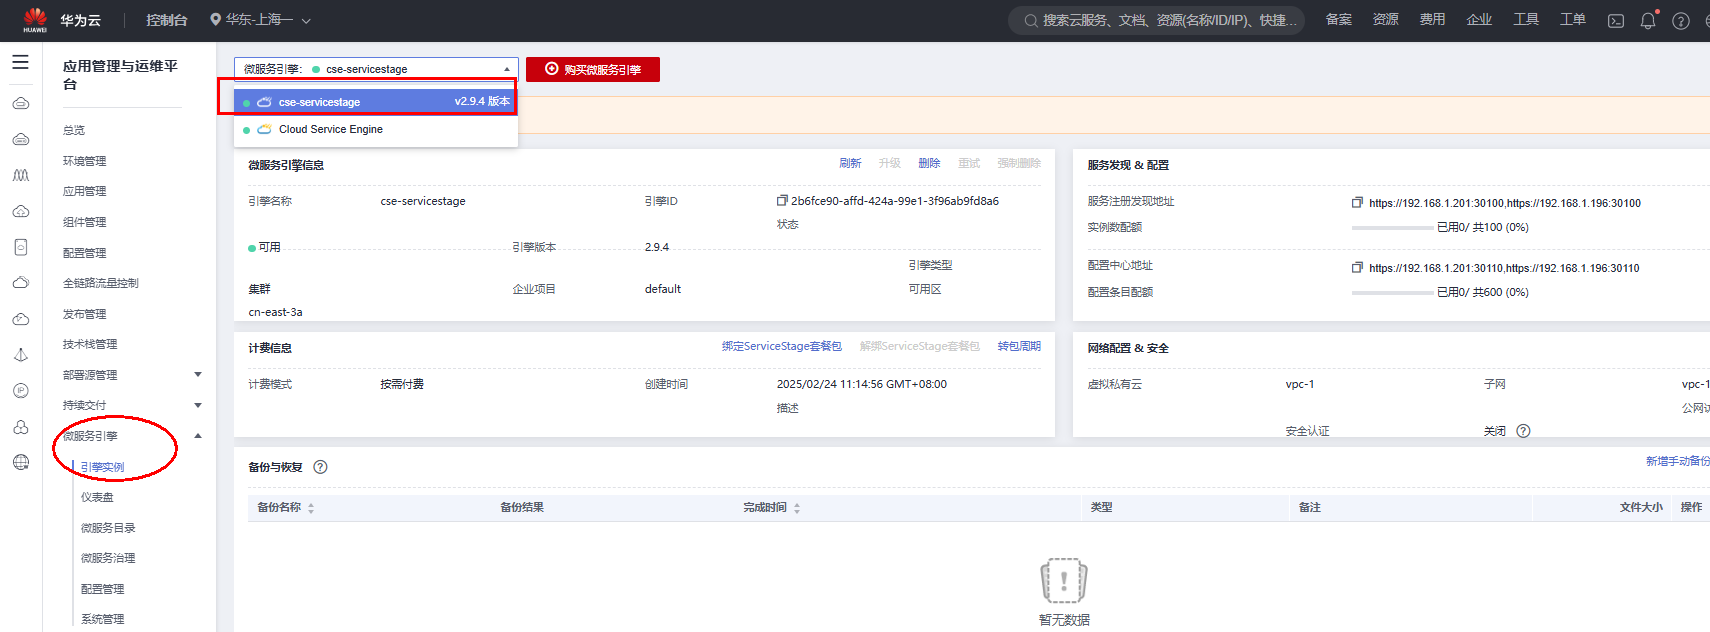This screenshot has width=1710, height=632.
Task: Sort backups by 完成时间 arrows
Action: point(797,508)
